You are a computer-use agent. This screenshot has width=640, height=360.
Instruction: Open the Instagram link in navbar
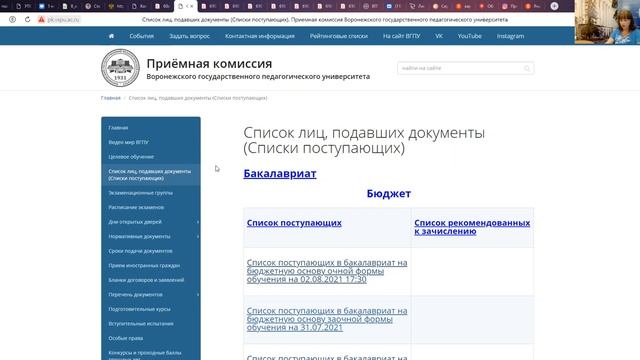click(x=510, y=36)
